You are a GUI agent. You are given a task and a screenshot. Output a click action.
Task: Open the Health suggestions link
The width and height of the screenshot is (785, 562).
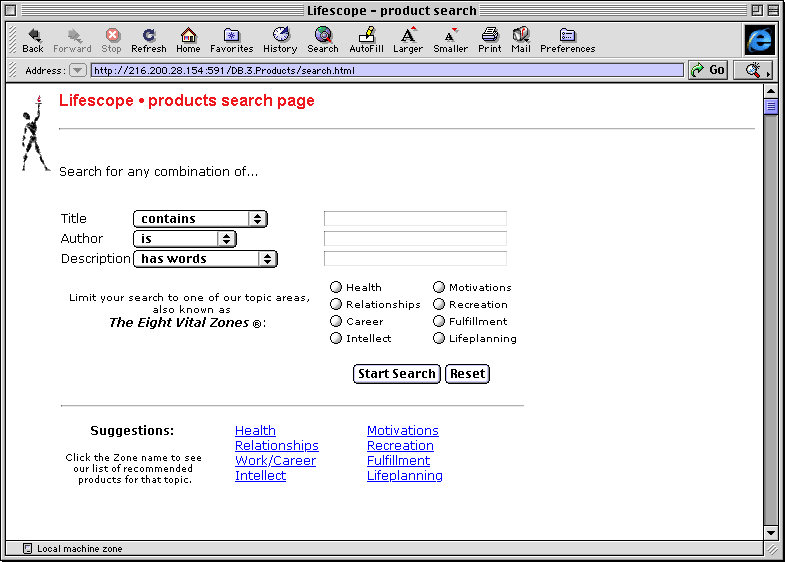click(x=255, y=430)
